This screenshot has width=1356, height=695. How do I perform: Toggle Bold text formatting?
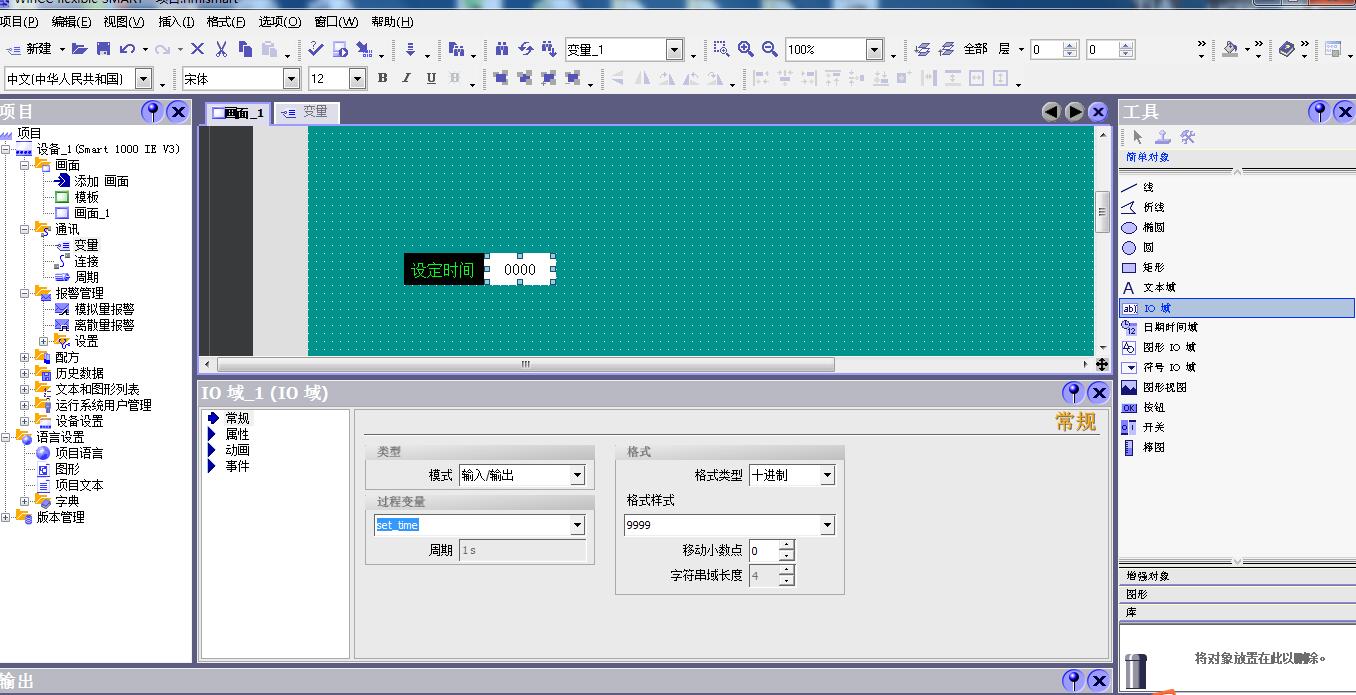[x=382, y=78]
